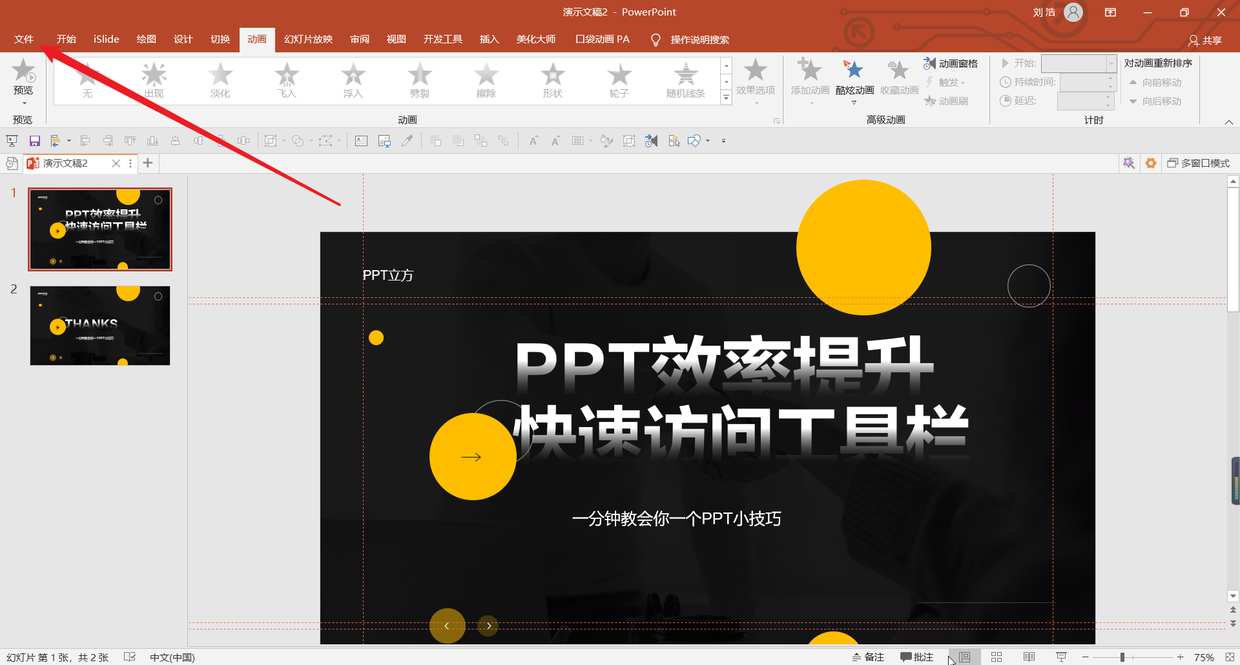Image resolution: width=1240 pixels, height=665 pixels.
Task: Click the zoom out minus button
Action: pos(1086,657)
